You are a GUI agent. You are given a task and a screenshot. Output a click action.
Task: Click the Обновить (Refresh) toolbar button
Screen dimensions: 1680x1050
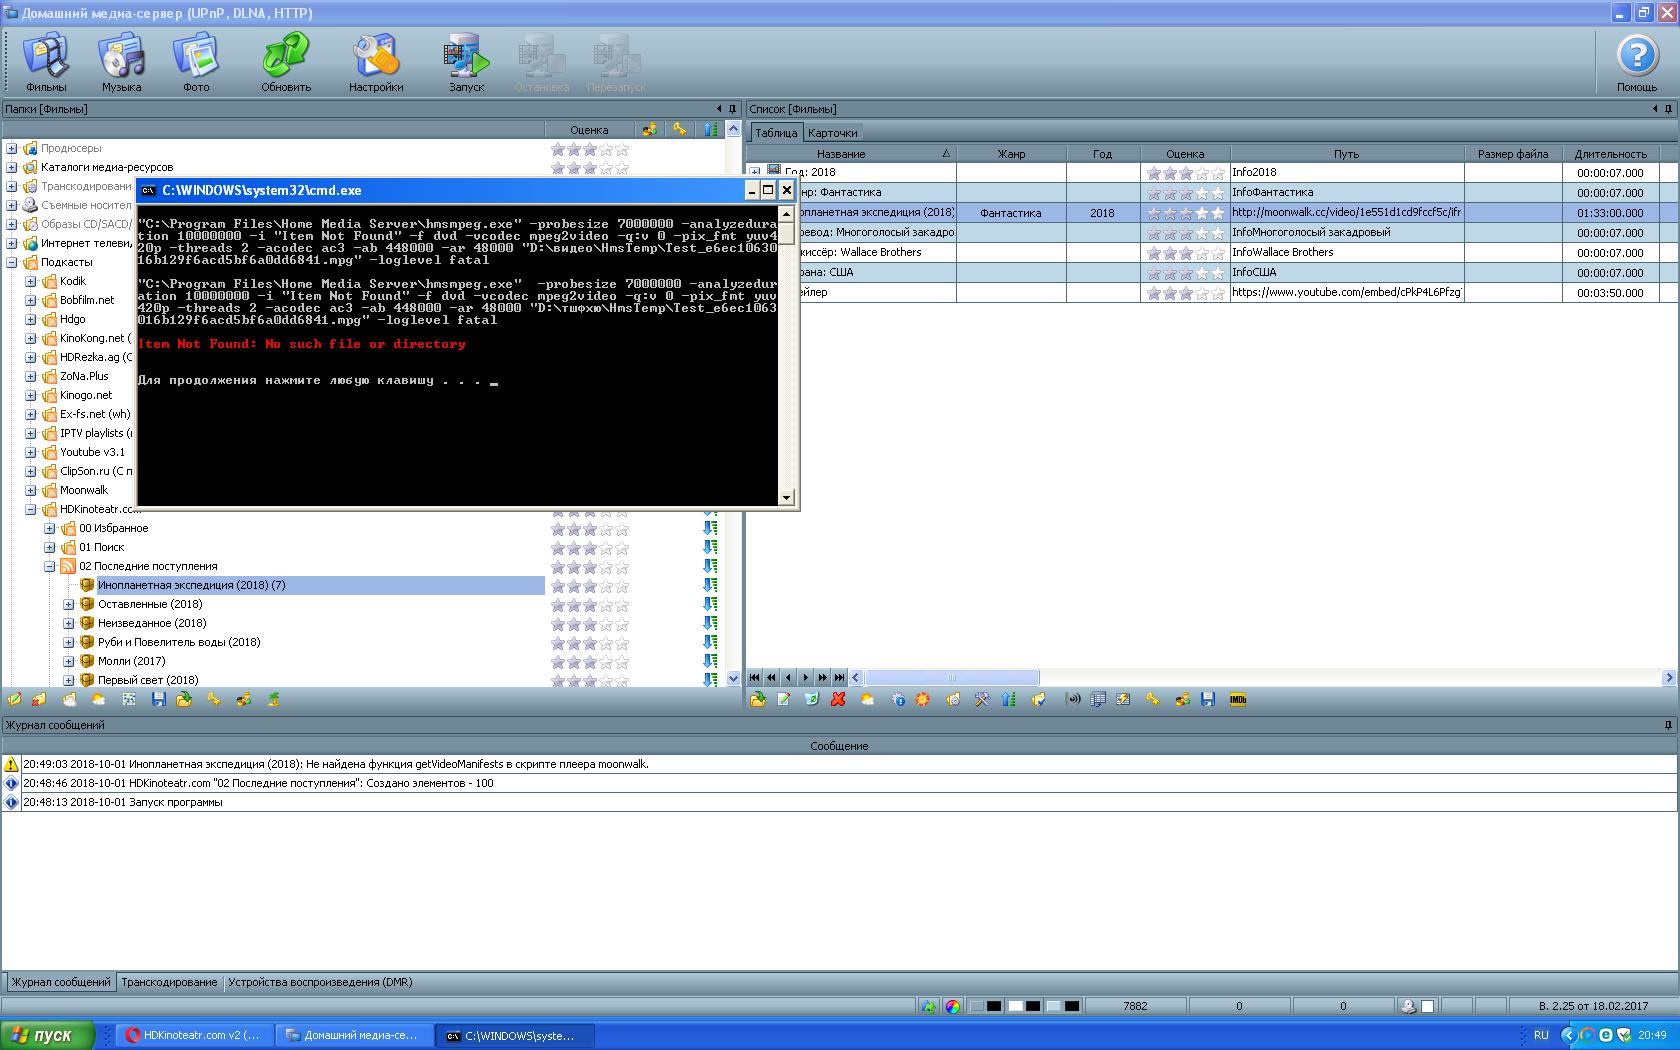[x=286, y=62]
